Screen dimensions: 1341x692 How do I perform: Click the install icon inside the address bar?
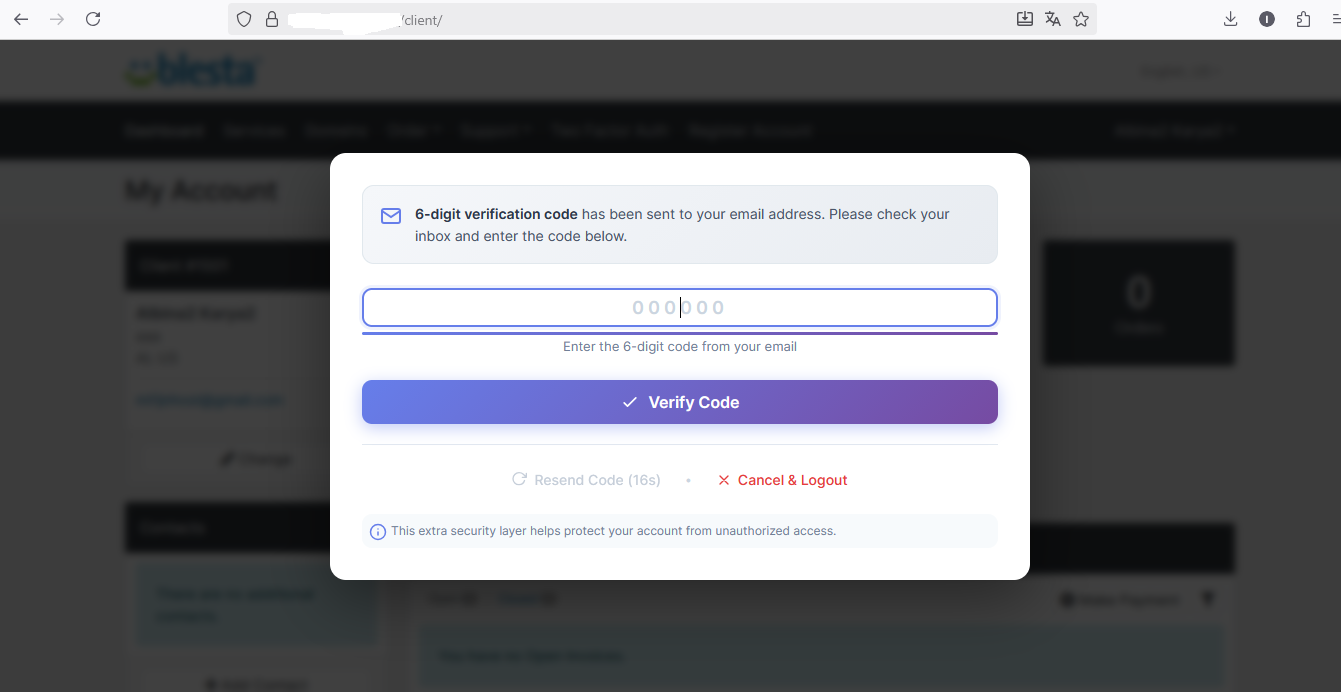click(1025, 19)
